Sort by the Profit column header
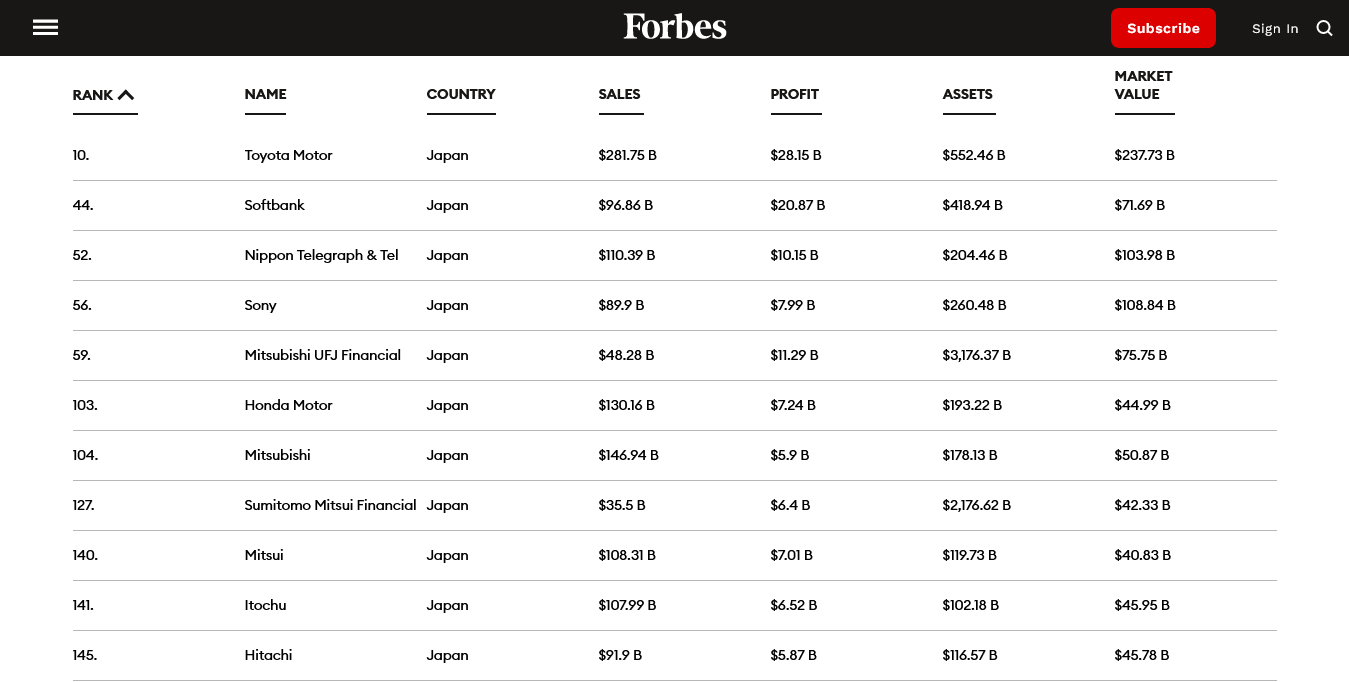The width and height of the screenshot is (1349, 682). 794,94
